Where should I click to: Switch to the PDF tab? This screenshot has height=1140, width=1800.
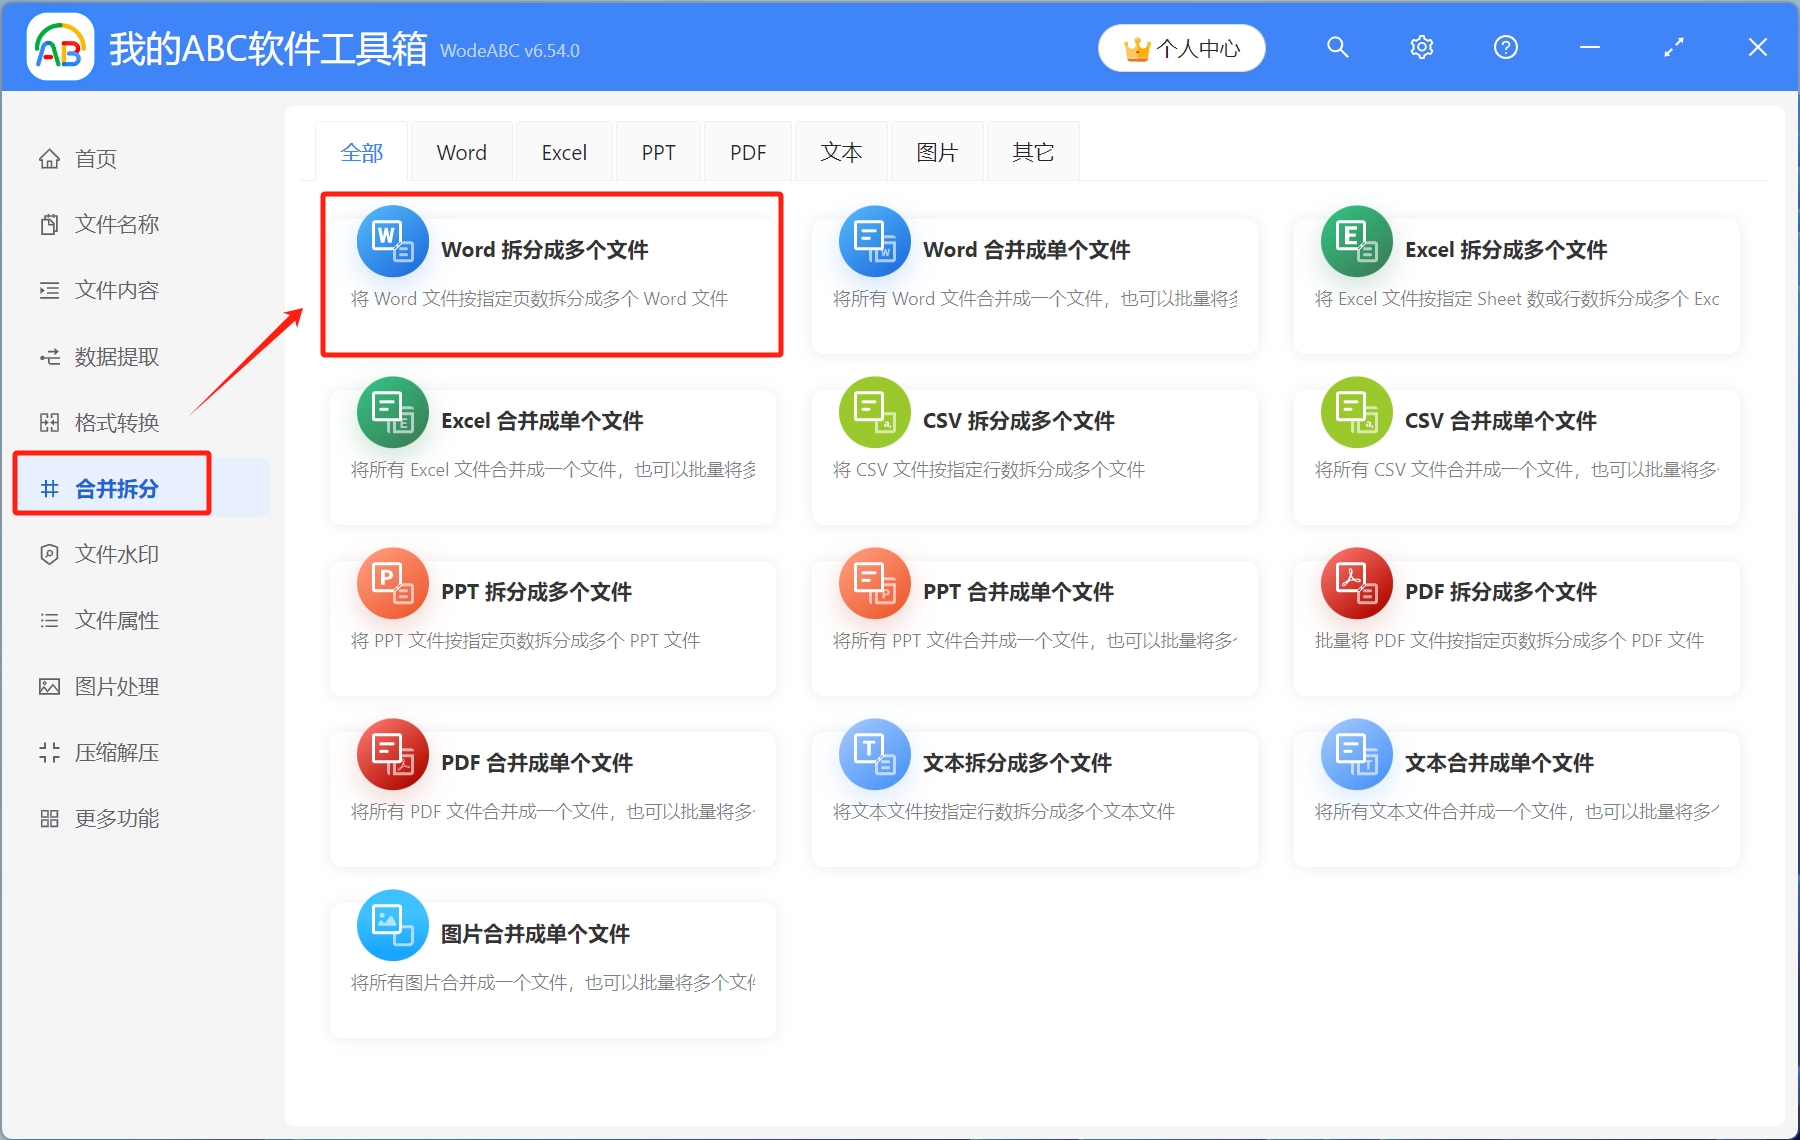tap(747, 151)
